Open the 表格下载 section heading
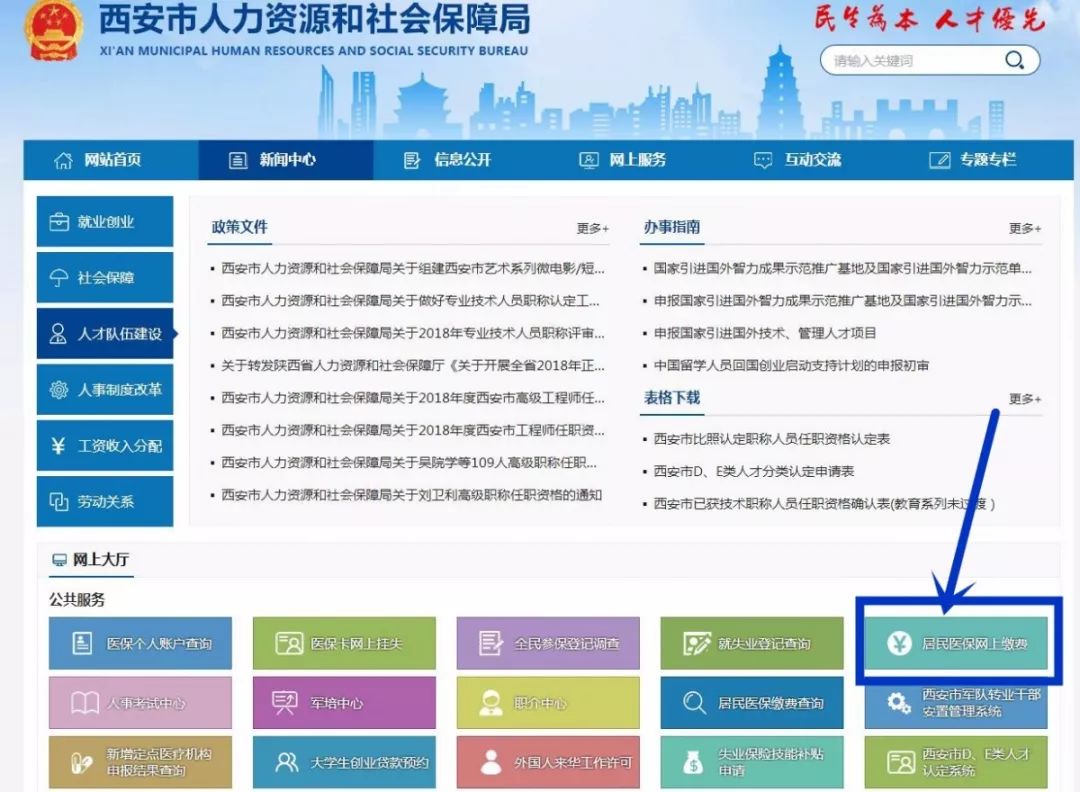 point(672,397)
